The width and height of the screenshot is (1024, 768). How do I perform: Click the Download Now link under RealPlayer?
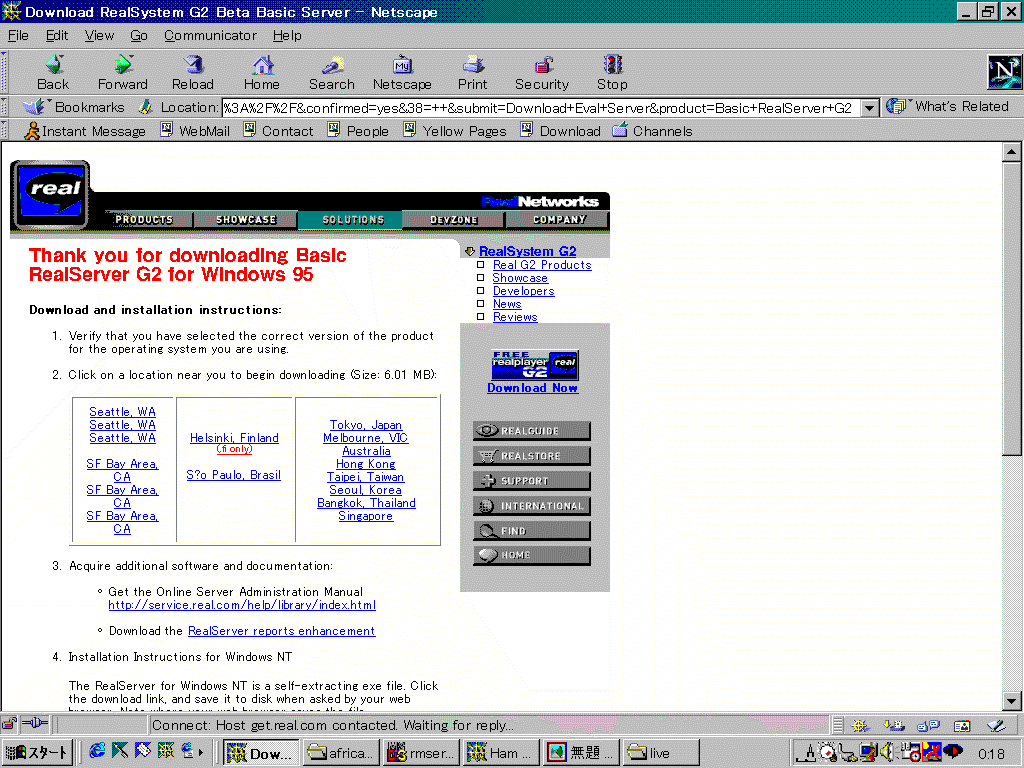tap(532, 388)
